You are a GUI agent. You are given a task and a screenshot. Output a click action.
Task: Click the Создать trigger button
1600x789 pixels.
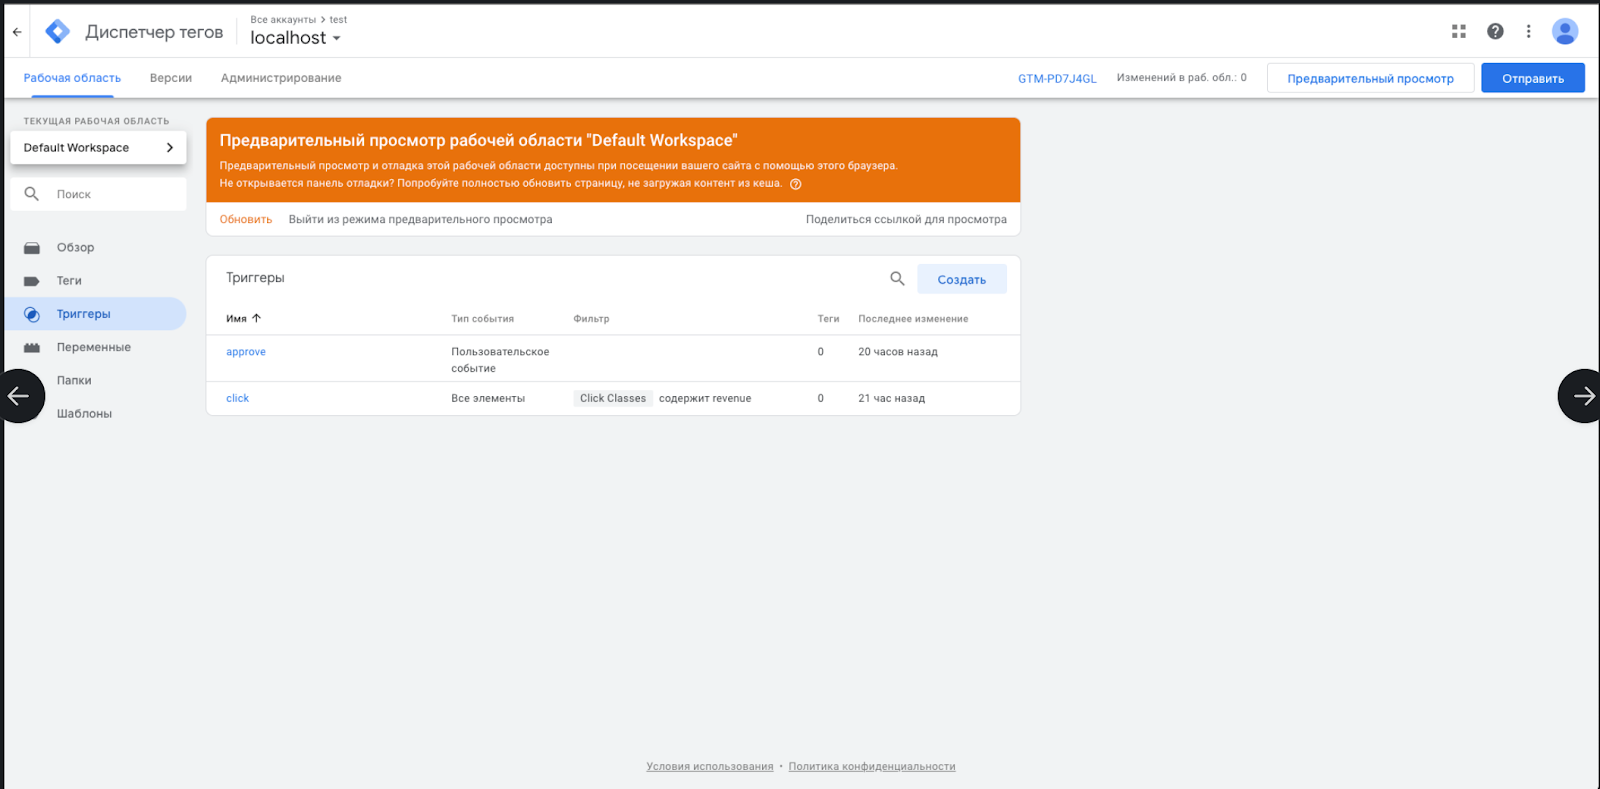[962, 280]
